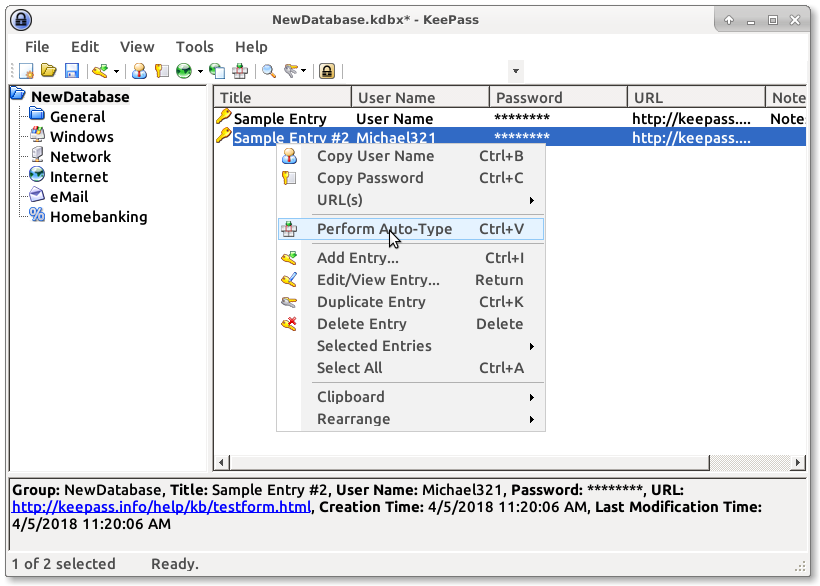Image resolution: width=820 pixels, height=586 pixels.
Task: Open the quick search combo box dropdown
Action: point(516,71)
